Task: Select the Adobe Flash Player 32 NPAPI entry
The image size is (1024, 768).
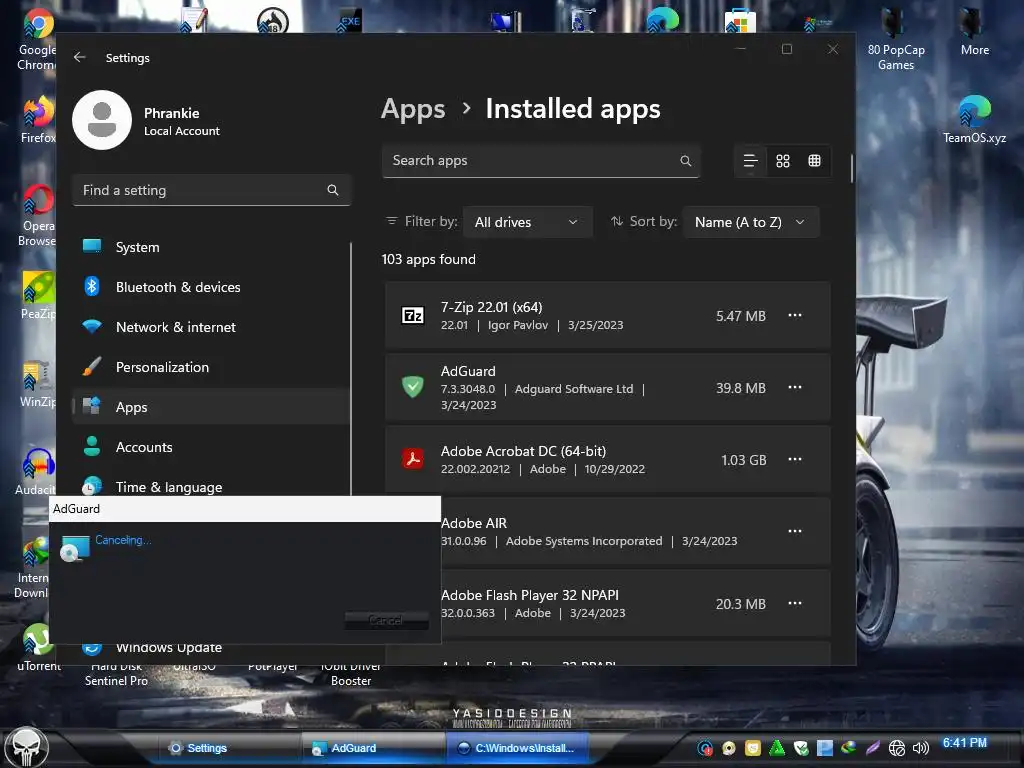Action: (x=607, y=603)
